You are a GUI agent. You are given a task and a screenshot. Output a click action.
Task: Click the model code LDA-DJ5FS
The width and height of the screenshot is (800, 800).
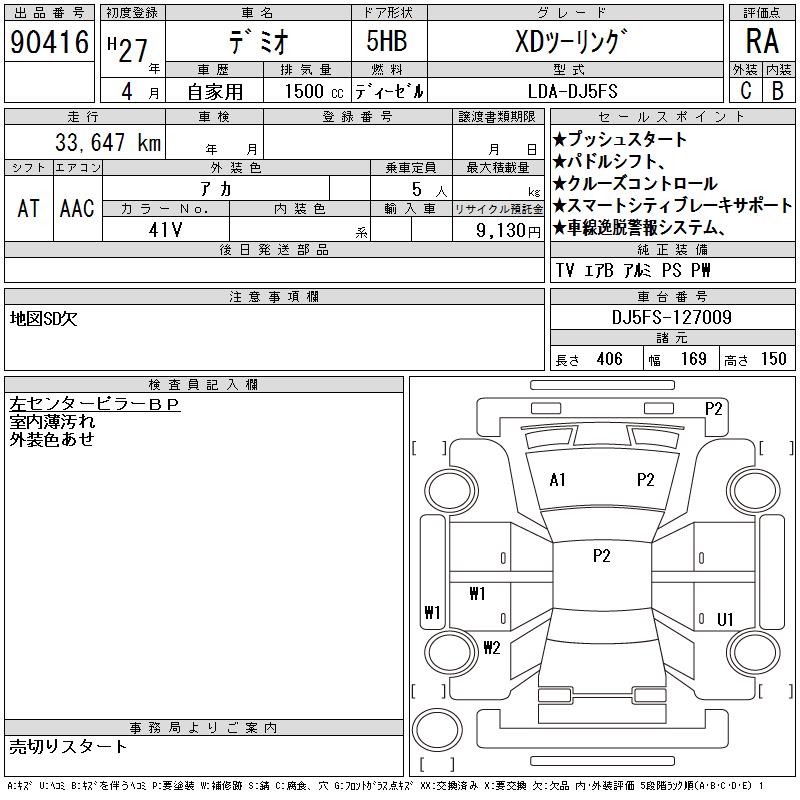point(573,91)
